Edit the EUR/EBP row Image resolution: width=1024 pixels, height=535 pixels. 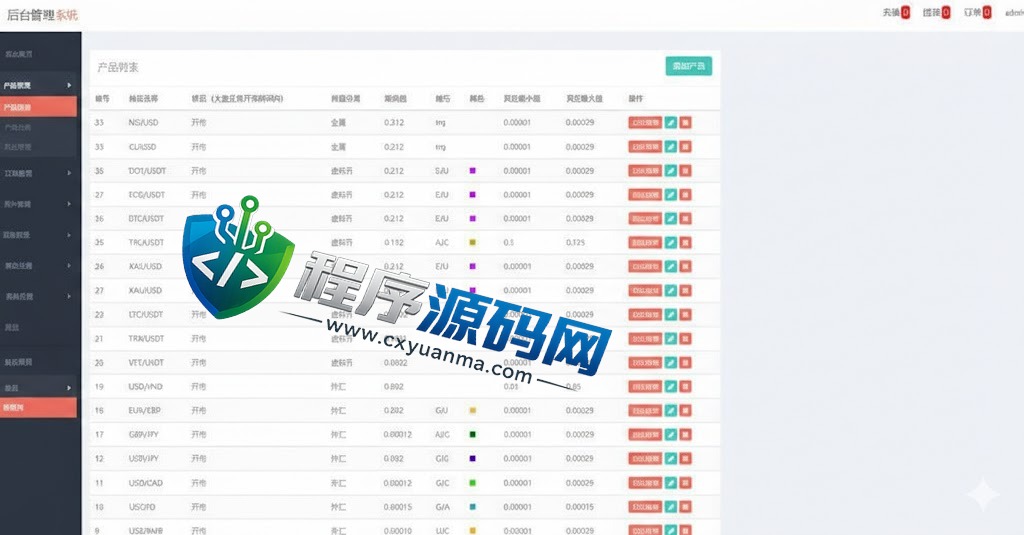coord(671,410)
